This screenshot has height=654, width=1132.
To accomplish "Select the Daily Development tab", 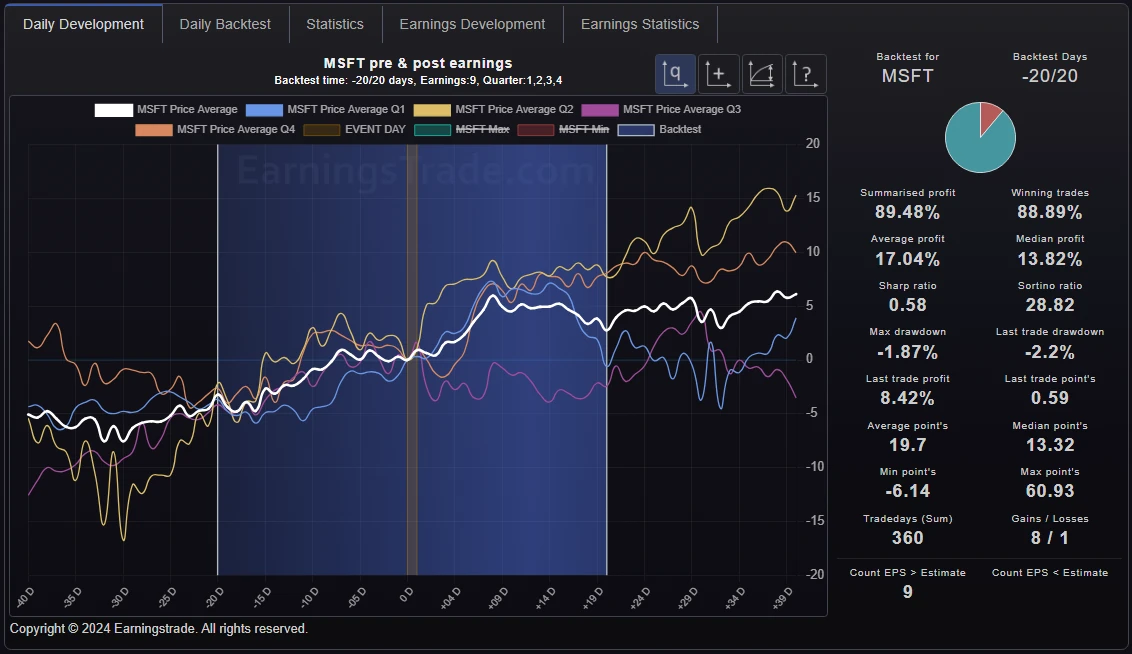I will click(83, 24).
